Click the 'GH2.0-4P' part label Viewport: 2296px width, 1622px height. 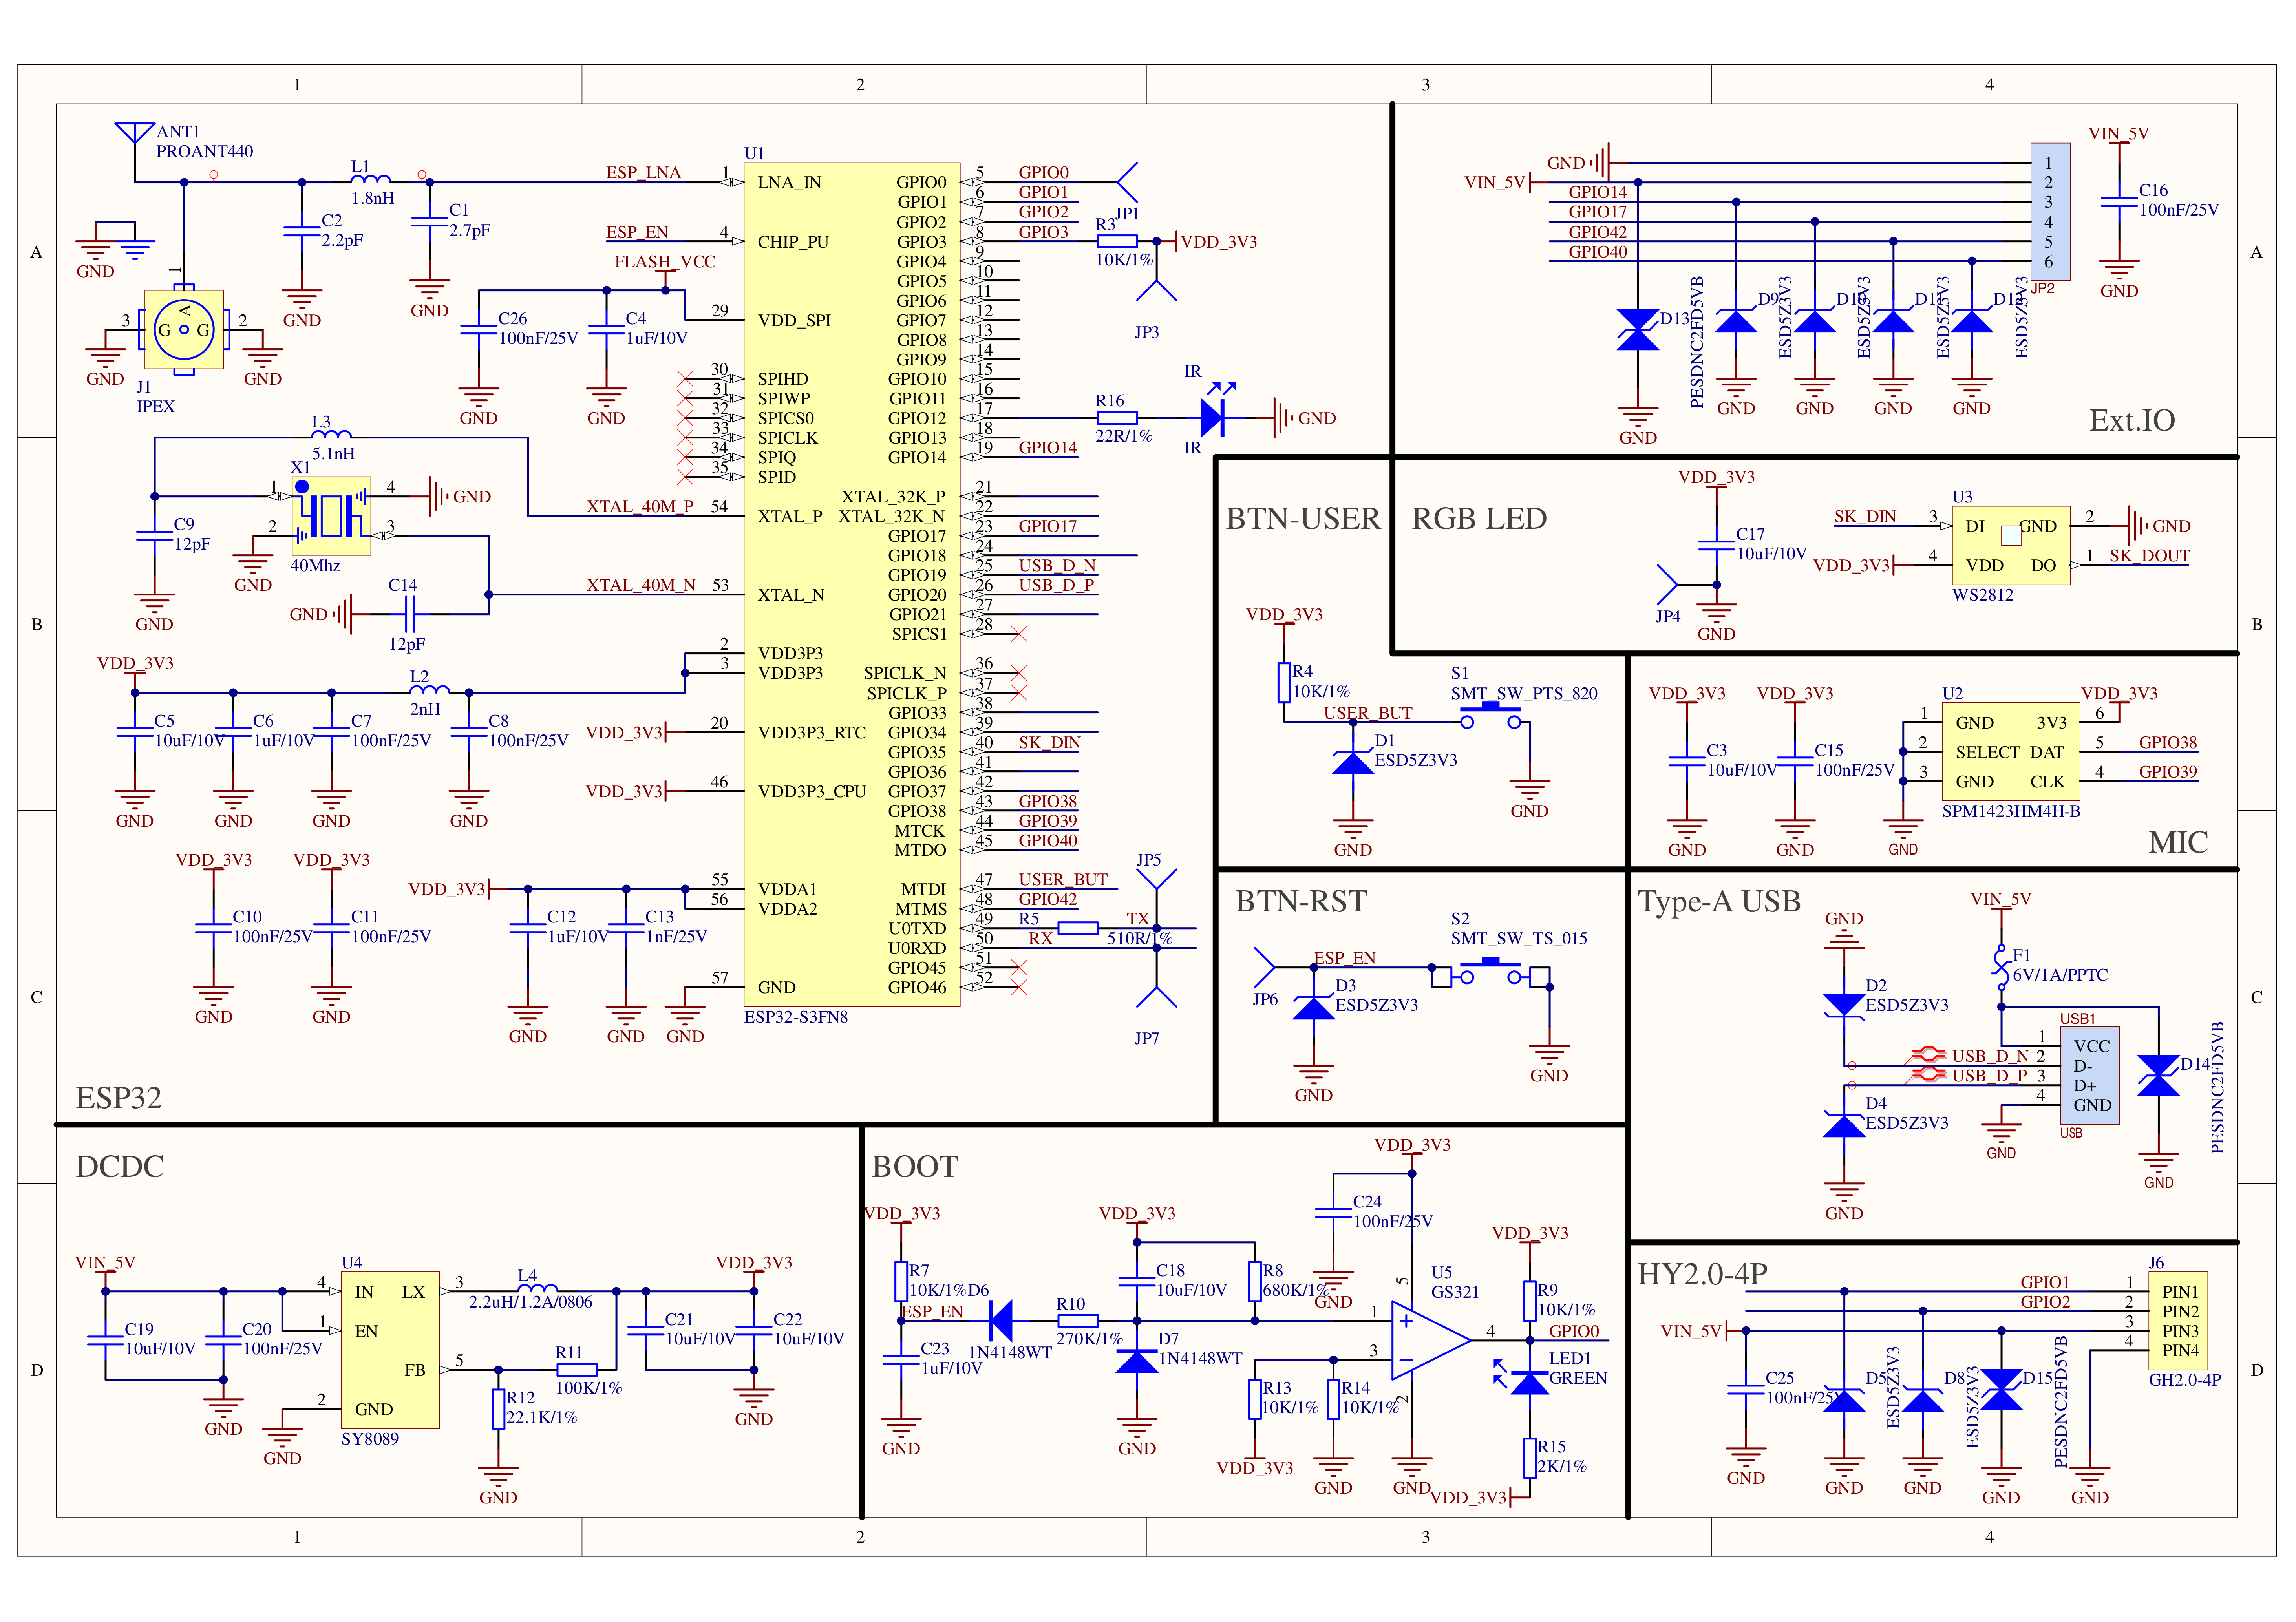pos(2185,1380)
